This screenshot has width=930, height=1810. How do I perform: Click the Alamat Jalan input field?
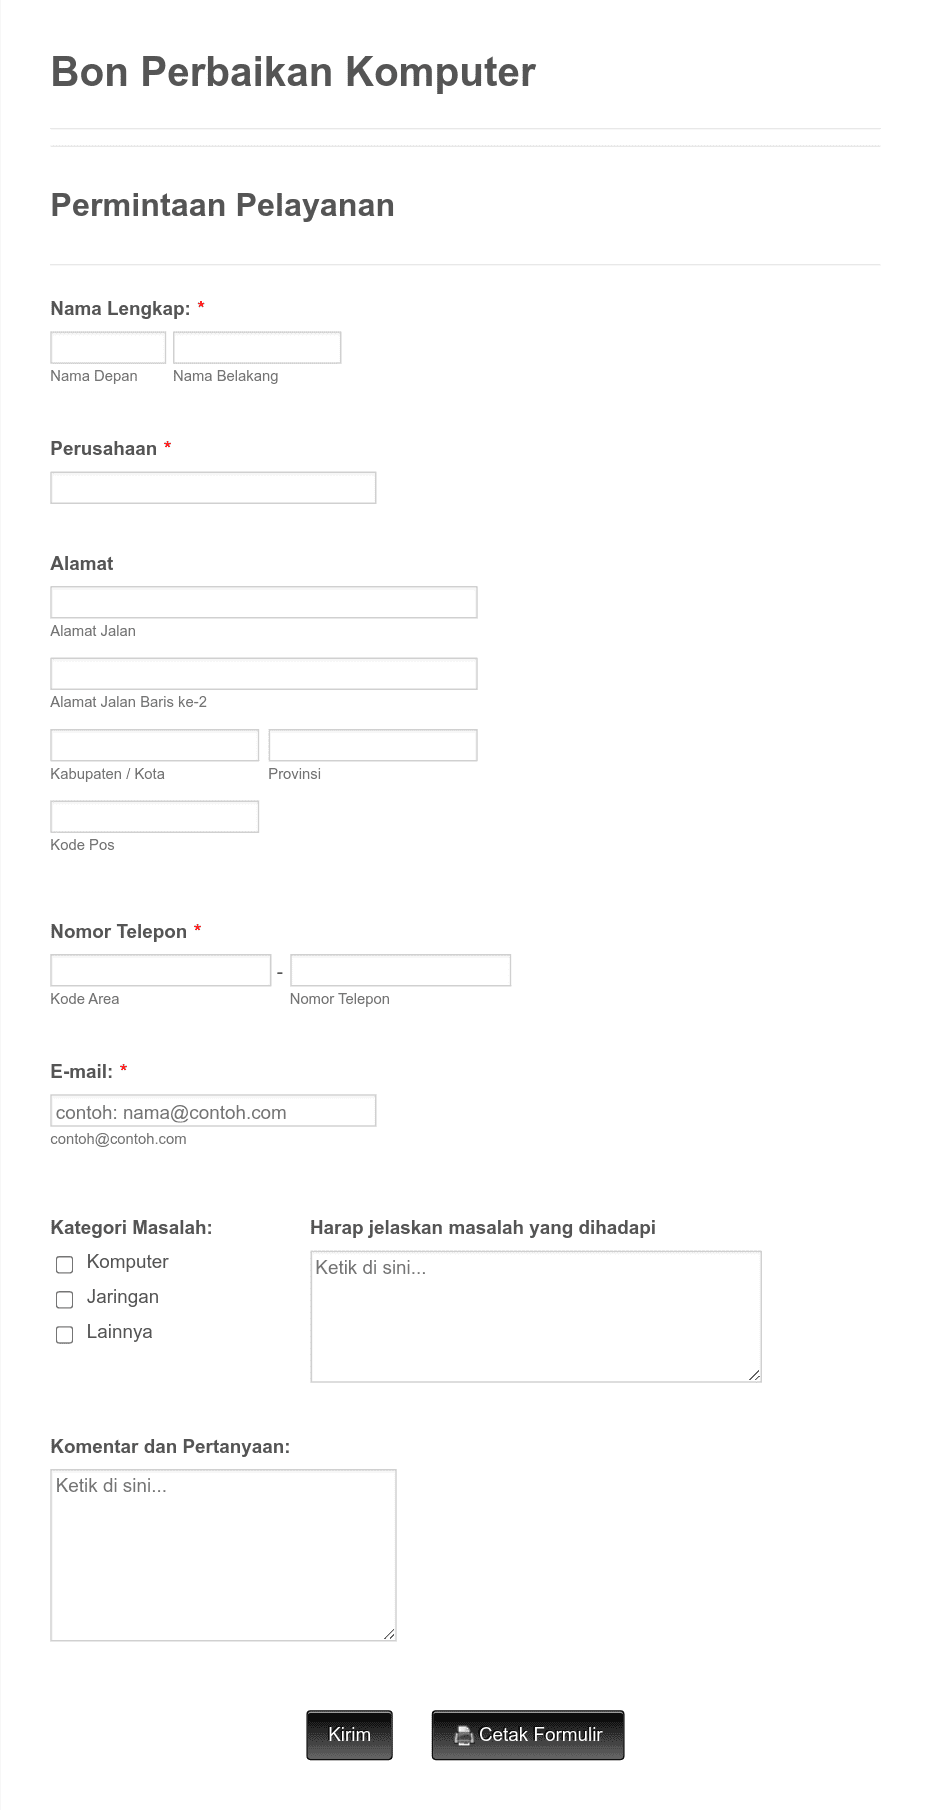[263, 602]
